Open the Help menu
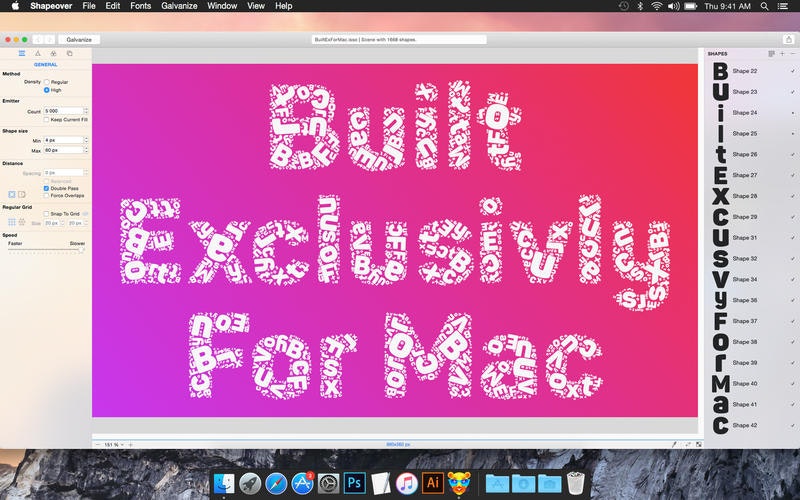Screen dimensions: 800x500 click(x=284, y=6)
